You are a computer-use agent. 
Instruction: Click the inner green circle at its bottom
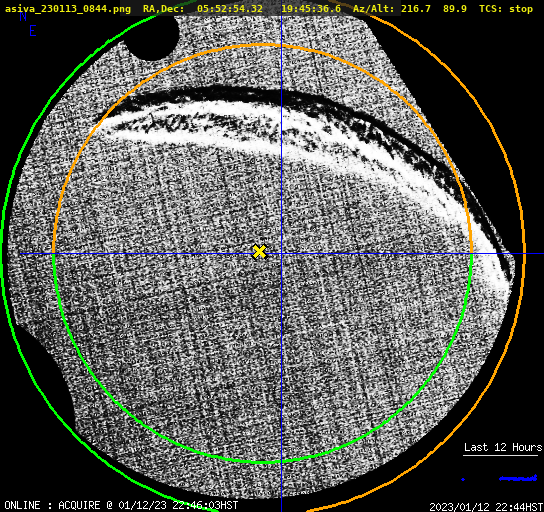click(x=263, y=462)
